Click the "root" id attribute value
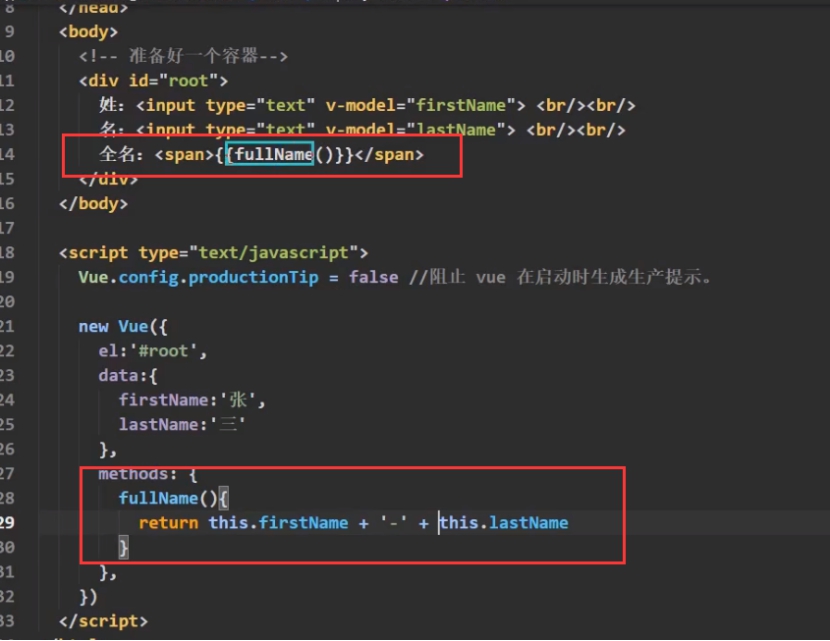Screen dimensions: 830x641 tap(188, 80)
